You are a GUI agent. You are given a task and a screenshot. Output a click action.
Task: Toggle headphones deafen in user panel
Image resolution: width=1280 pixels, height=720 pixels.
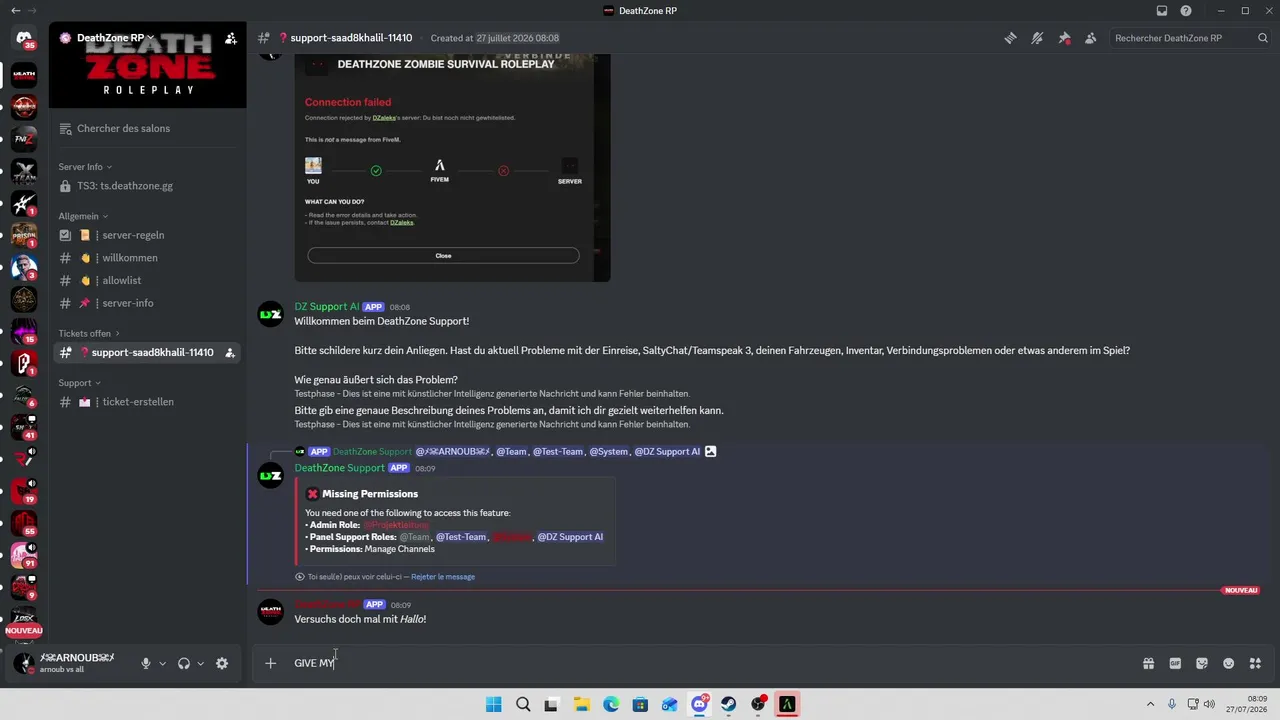pyautogui.click(x=184, y=663)
